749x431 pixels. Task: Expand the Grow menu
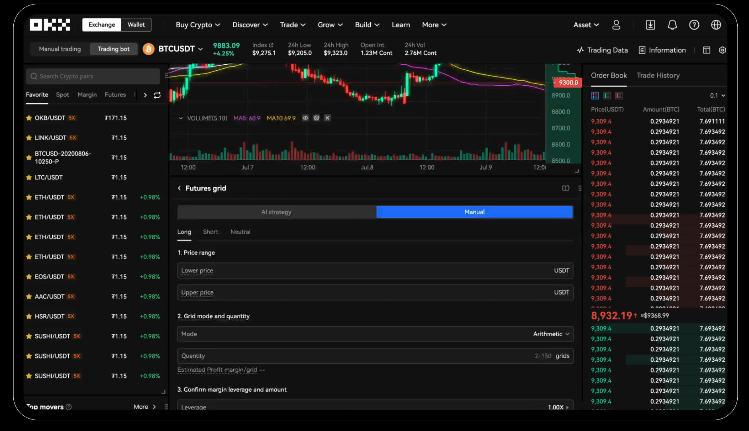point(330,25)
